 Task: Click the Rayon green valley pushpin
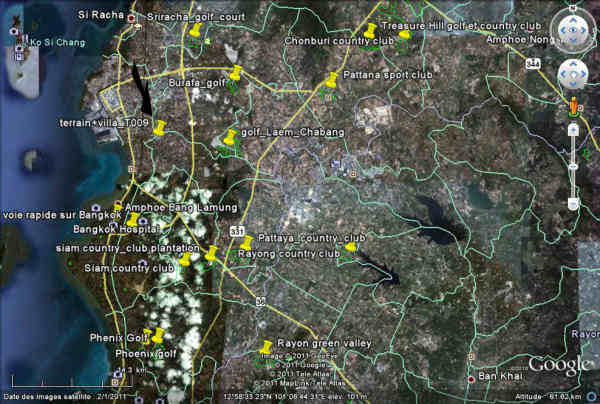265,348
